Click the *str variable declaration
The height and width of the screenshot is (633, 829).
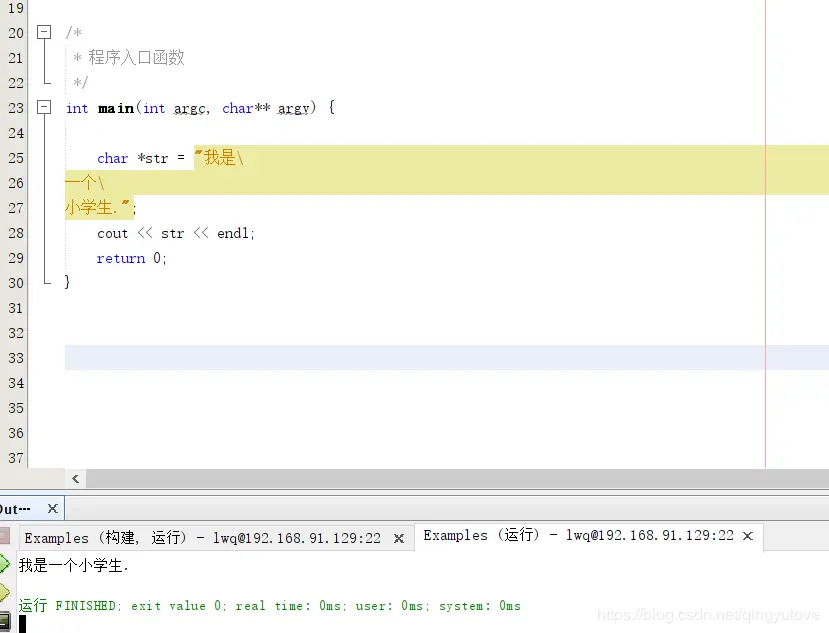pos(152,158)
